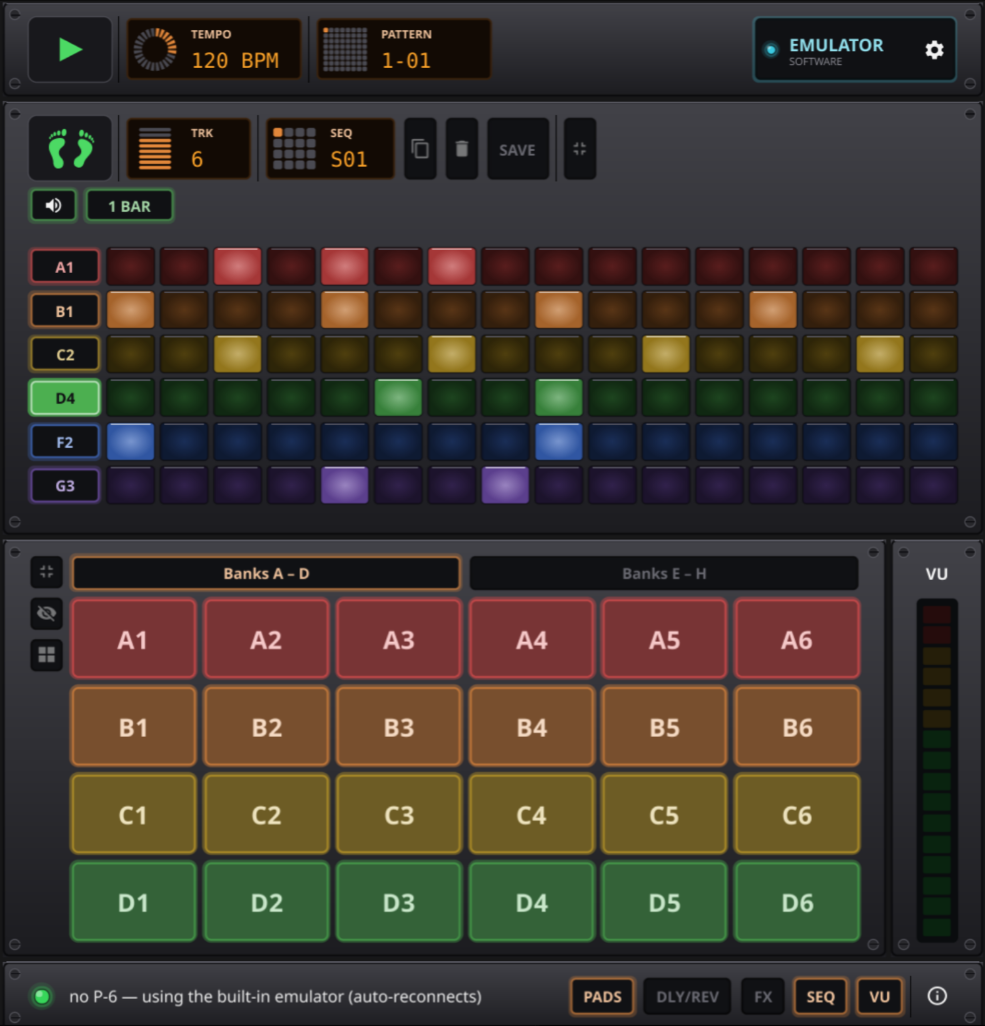Click the green connection status LED
Screen dimensions: 985x1026
coord(42,997)
